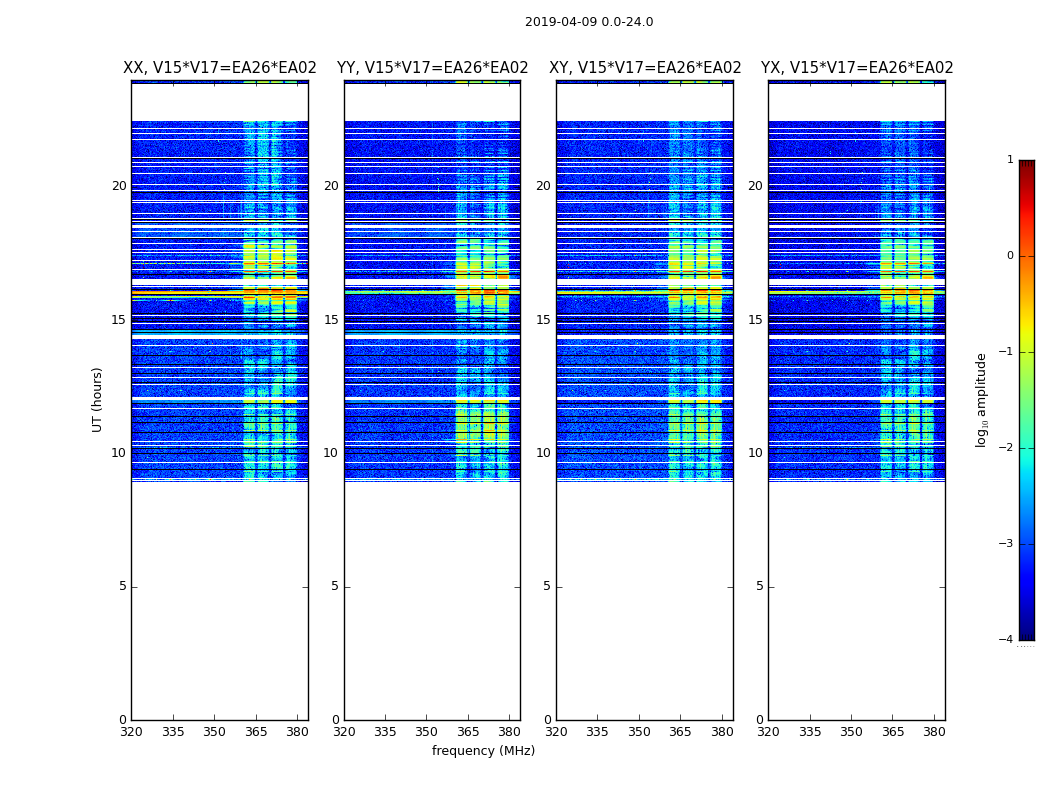
Task: Pick the dark red top of the colorbar
Action: click(x=1026, y=166)
